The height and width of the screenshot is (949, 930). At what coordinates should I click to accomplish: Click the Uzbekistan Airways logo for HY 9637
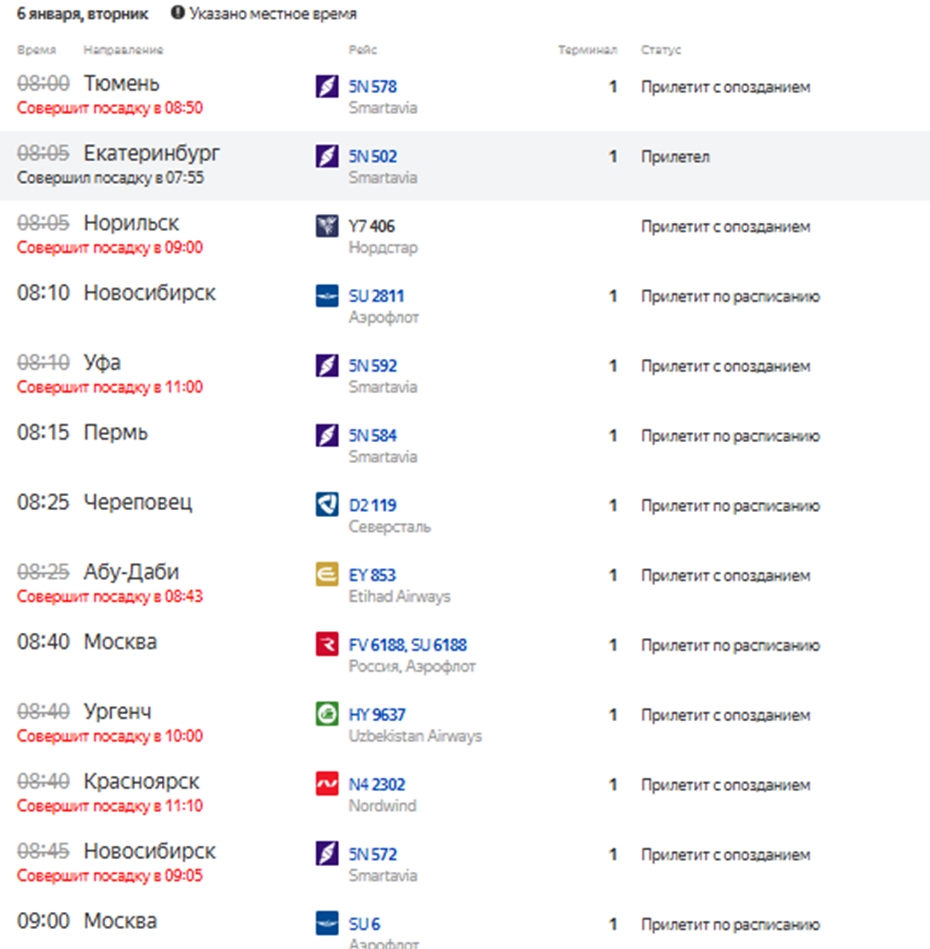coord(327,715)
